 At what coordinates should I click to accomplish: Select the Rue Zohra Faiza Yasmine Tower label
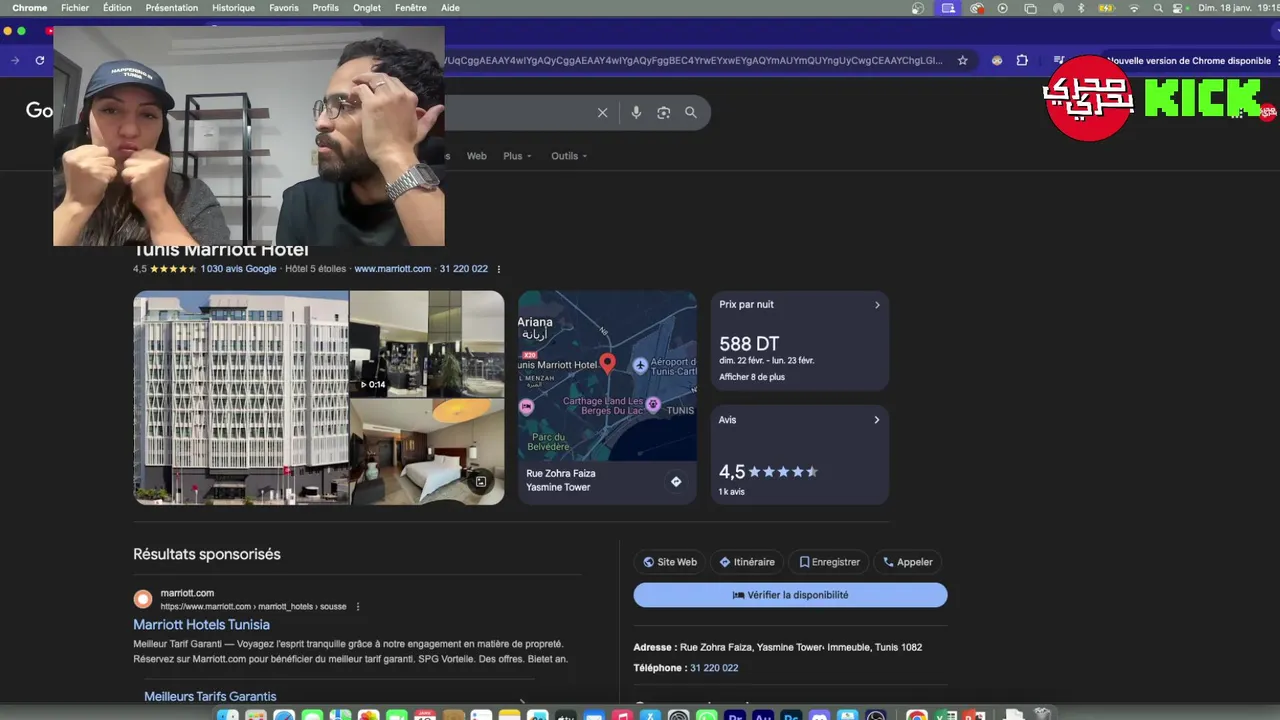[561, 480]
